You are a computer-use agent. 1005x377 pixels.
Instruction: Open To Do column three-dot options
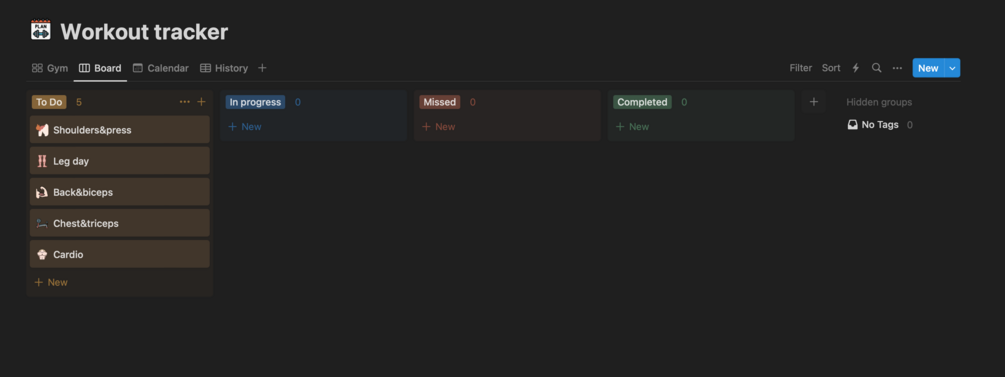pyautogui.click(x=185, y=102)
